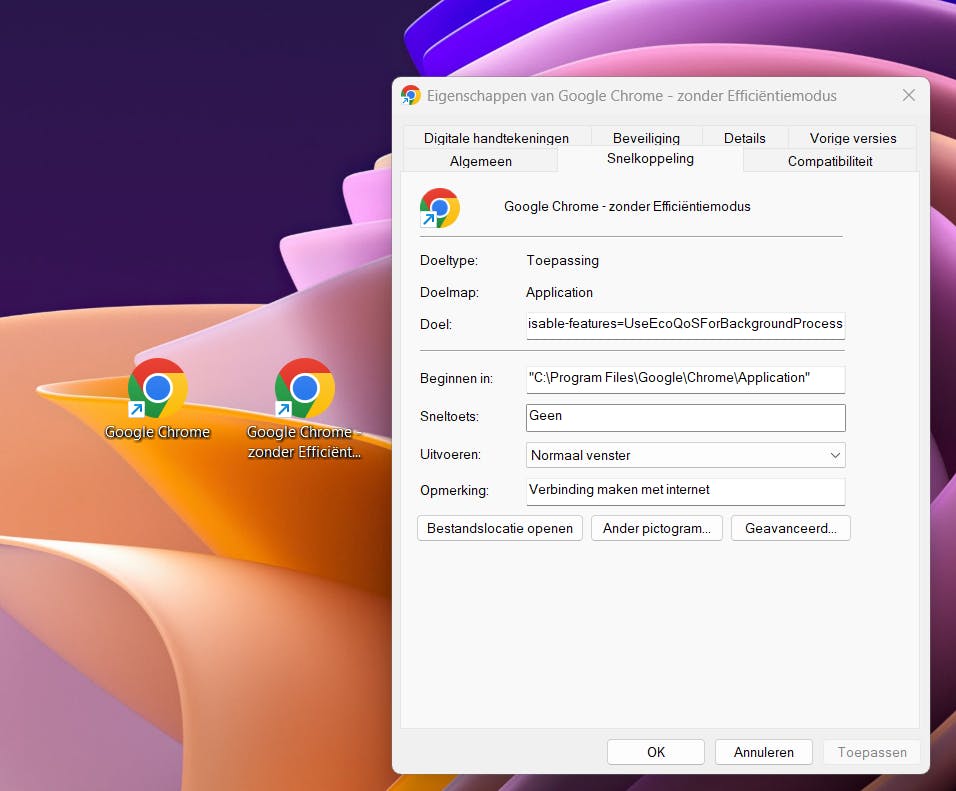Click the Chrome icon in dialog title bar
Viewport: 956px width, 791px height.
point(410,96)
